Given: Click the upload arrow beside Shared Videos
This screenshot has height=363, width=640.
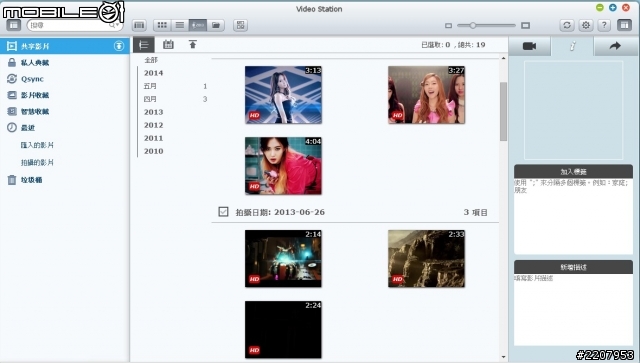Looking at the screenshot, I should click(119, 46).
